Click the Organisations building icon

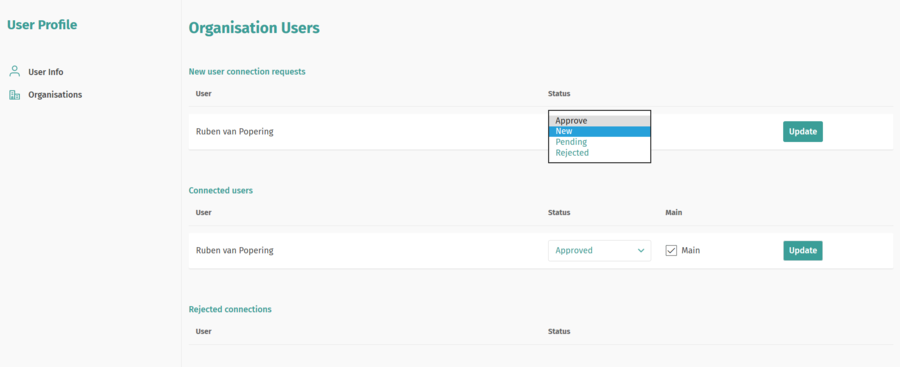pos(14,95)
